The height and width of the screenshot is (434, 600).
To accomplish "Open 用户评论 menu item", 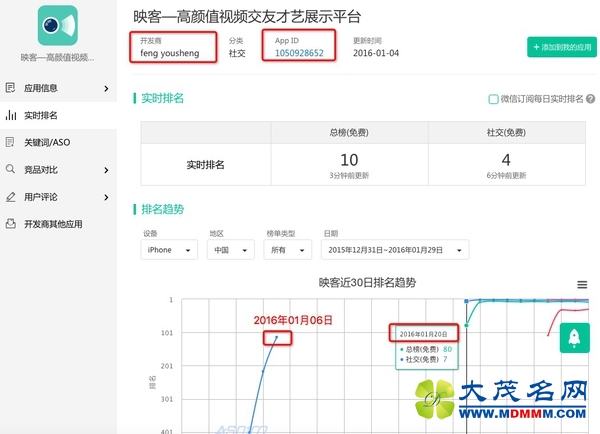I will coord(59,197).
